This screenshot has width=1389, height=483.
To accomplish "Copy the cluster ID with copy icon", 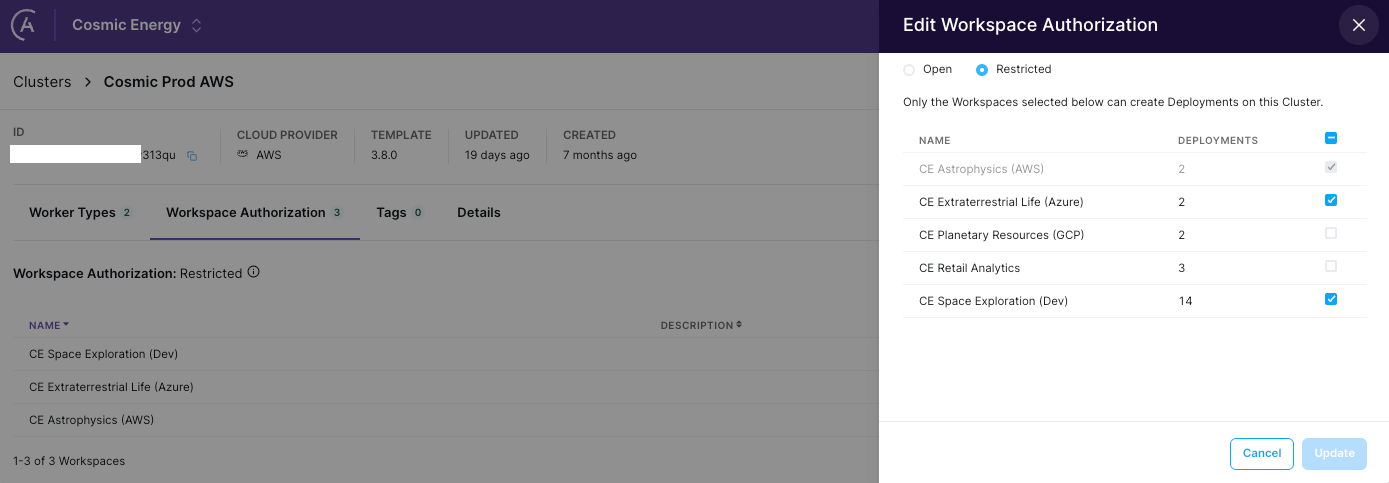I will pyautogui.click(x=192, y=156).
